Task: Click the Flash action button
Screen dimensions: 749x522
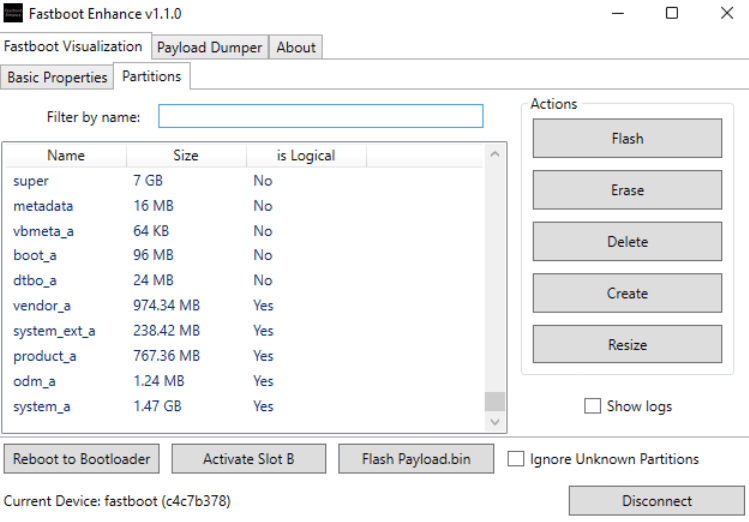Action: pyautogui.click(x=627, y=138)
